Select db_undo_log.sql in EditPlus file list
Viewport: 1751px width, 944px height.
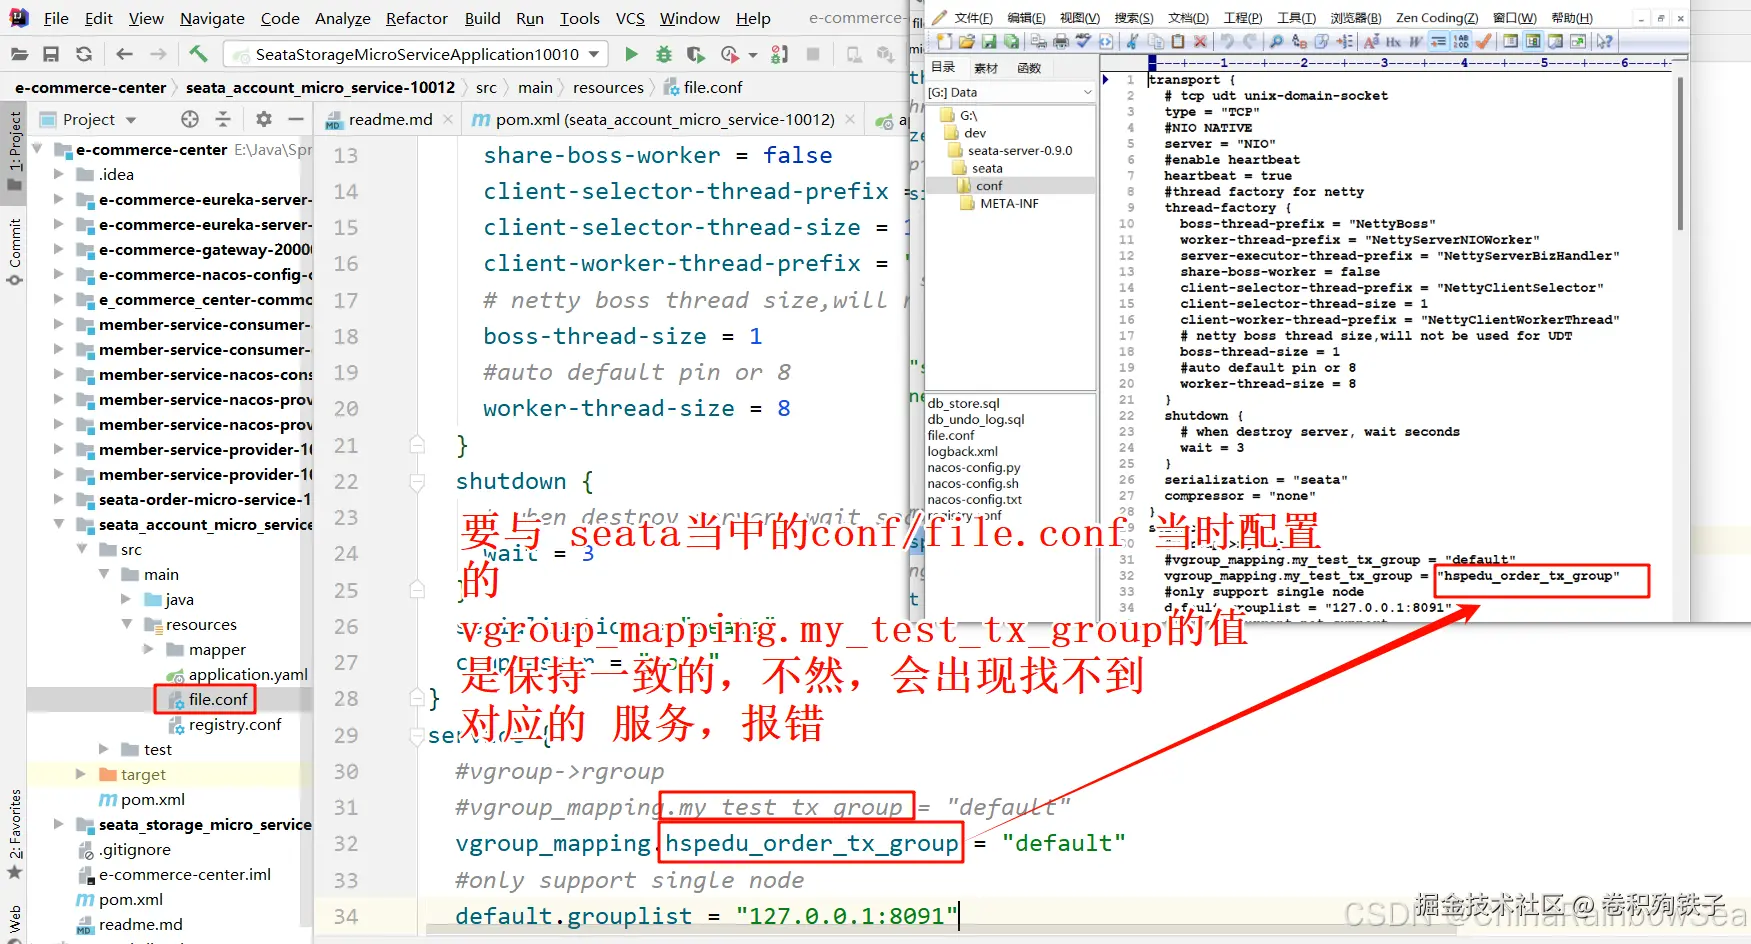coord(976,420)
